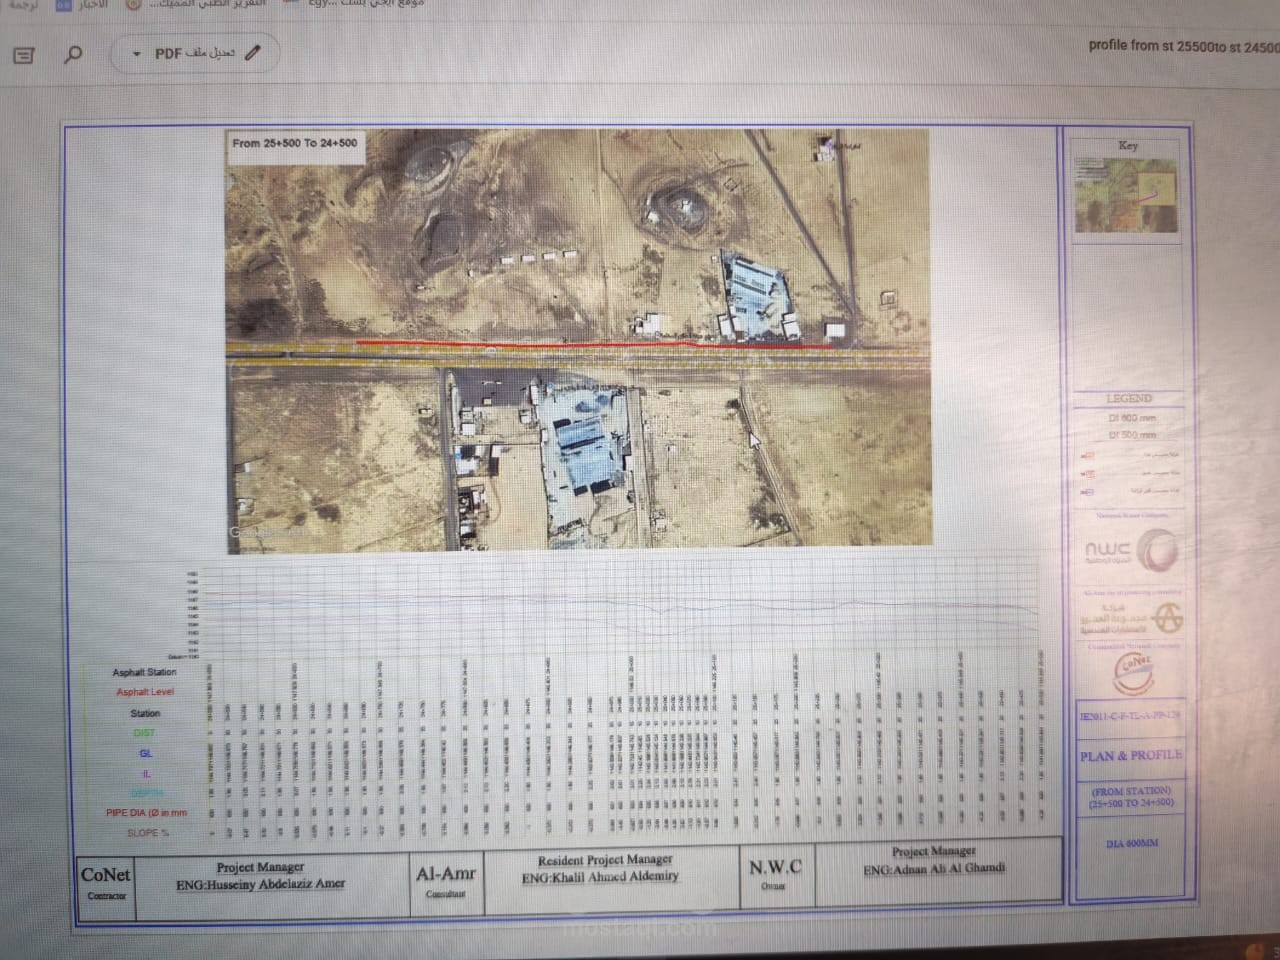Screen dimensions: 1280x960
Task: Click the 'IL' row label
Action: pyautogui.click(x=146, y=773)
